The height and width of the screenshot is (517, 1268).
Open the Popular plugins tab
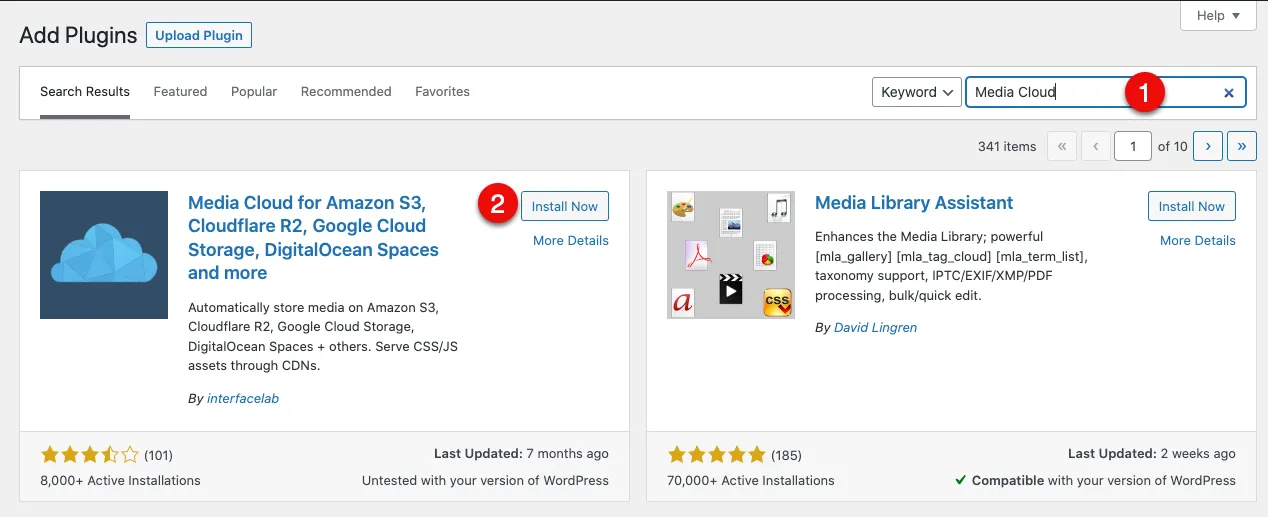254,91
